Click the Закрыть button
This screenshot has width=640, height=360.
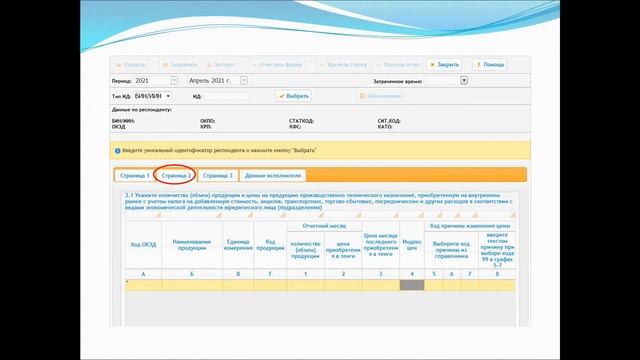[444, 65]
